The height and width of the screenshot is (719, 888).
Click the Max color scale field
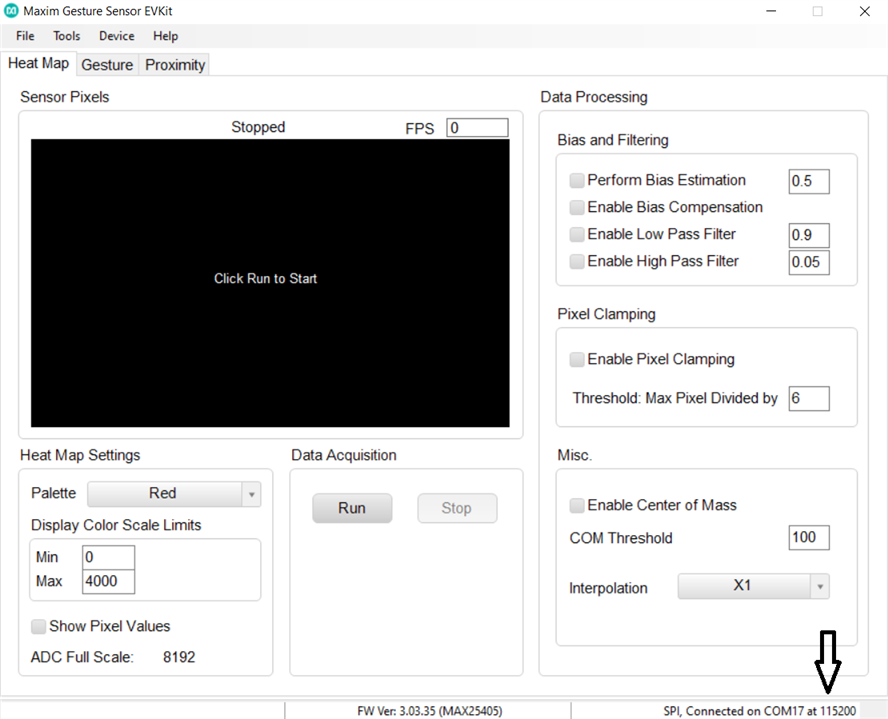click(108, 581)
